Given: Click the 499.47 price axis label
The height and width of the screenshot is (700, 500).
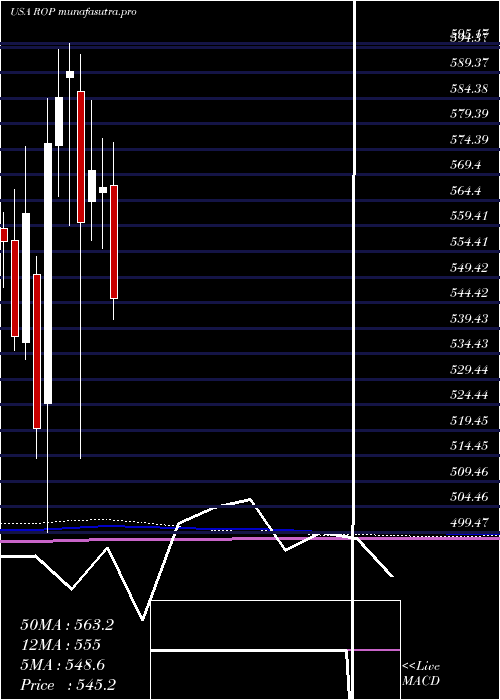Looking at the screenshot, I should tap(469, 523).
